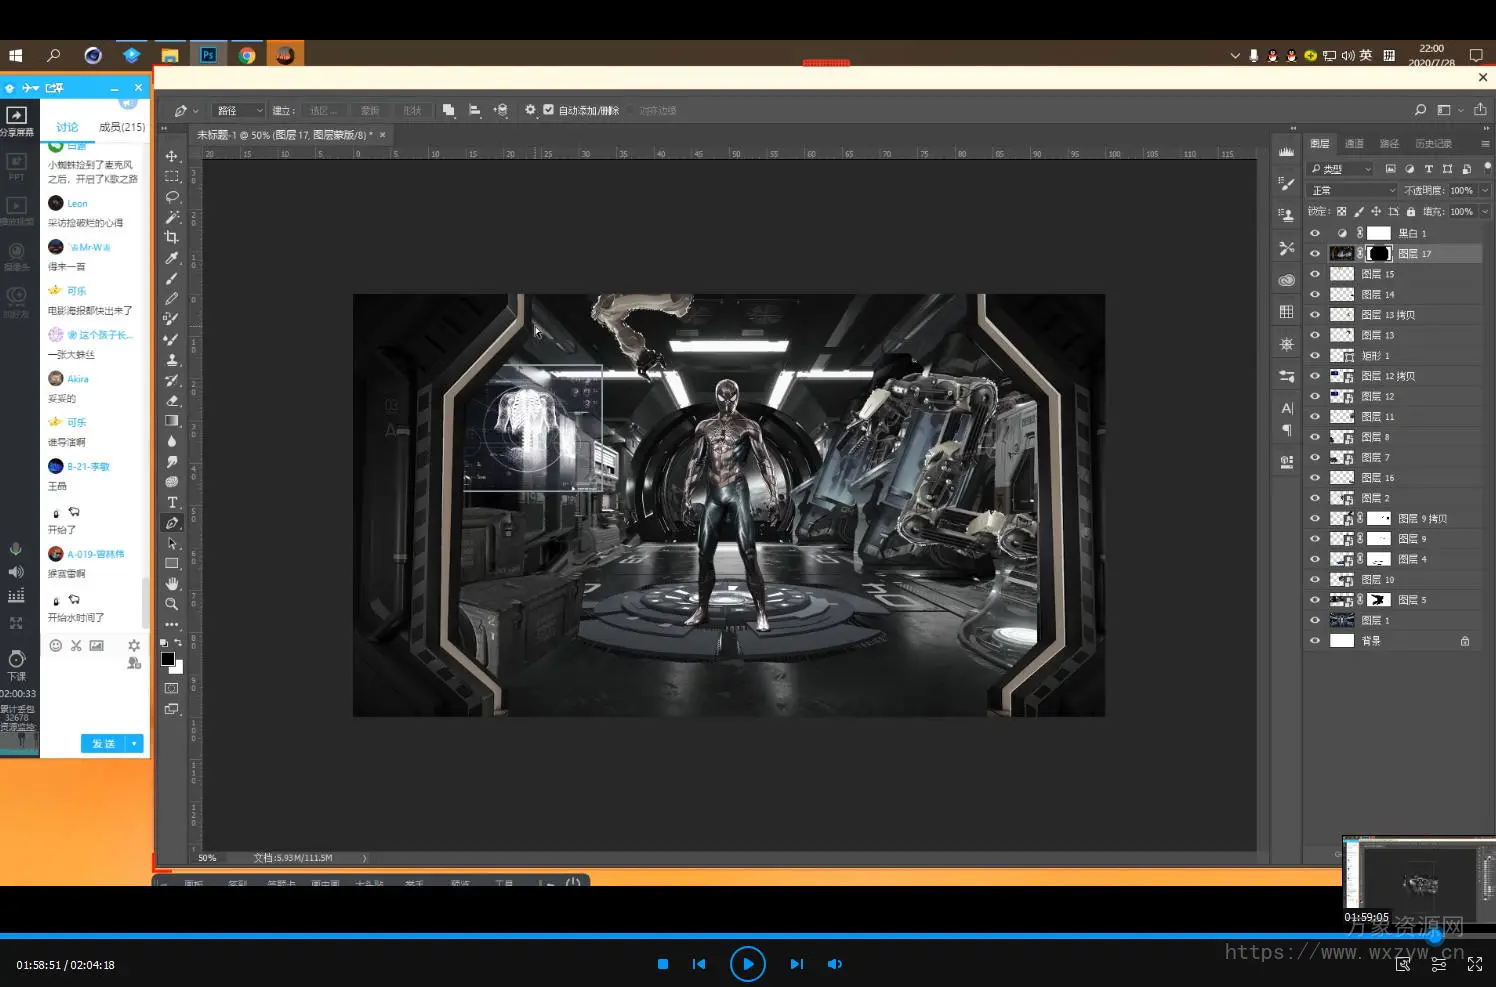Switch to the 通道 panel tab

tap(1354, 143)
